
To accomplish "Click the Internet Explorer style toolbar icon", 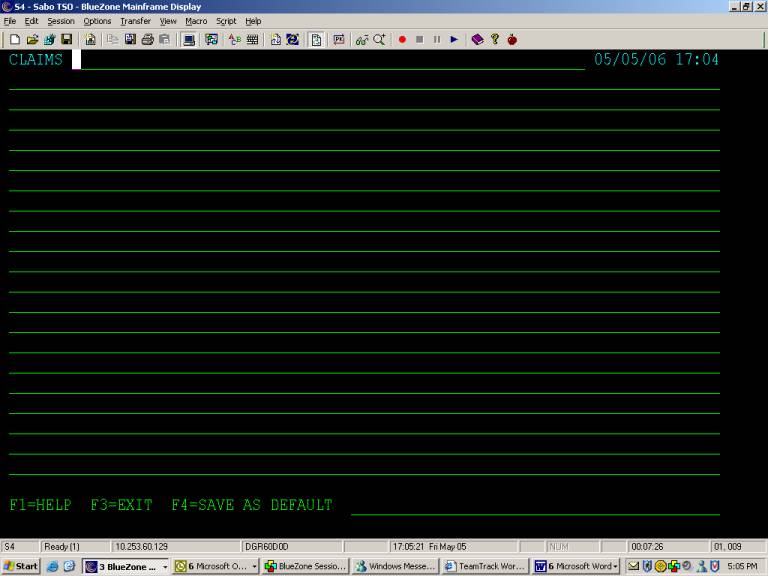I will (x=292, y=40).
